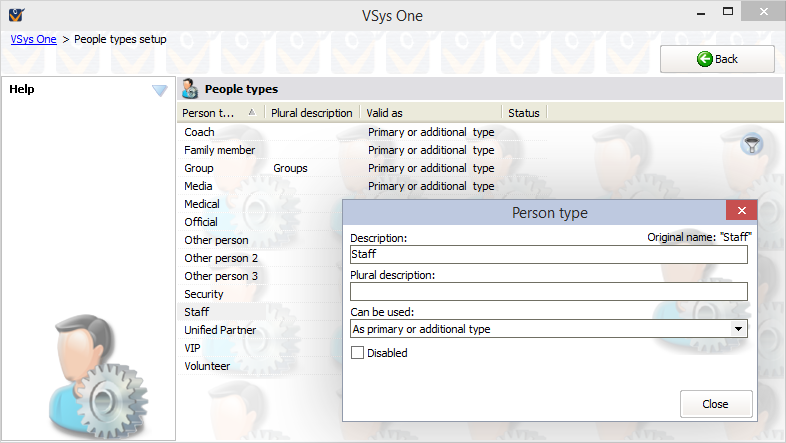Click the VSys One app icon in title bar
This screenshot has width=786, height=443.
pyautogui.click(x=15, y=15)
